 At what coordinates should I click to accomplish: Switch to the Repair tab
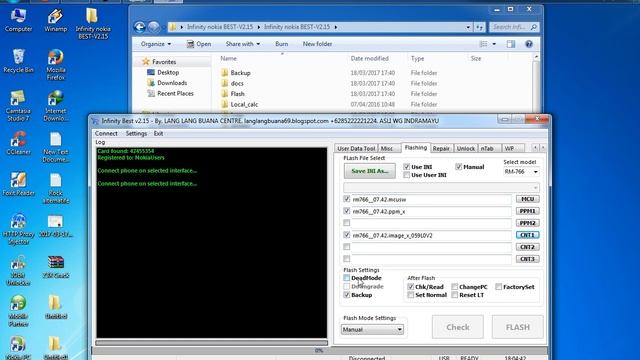click(x=441, y=149)
